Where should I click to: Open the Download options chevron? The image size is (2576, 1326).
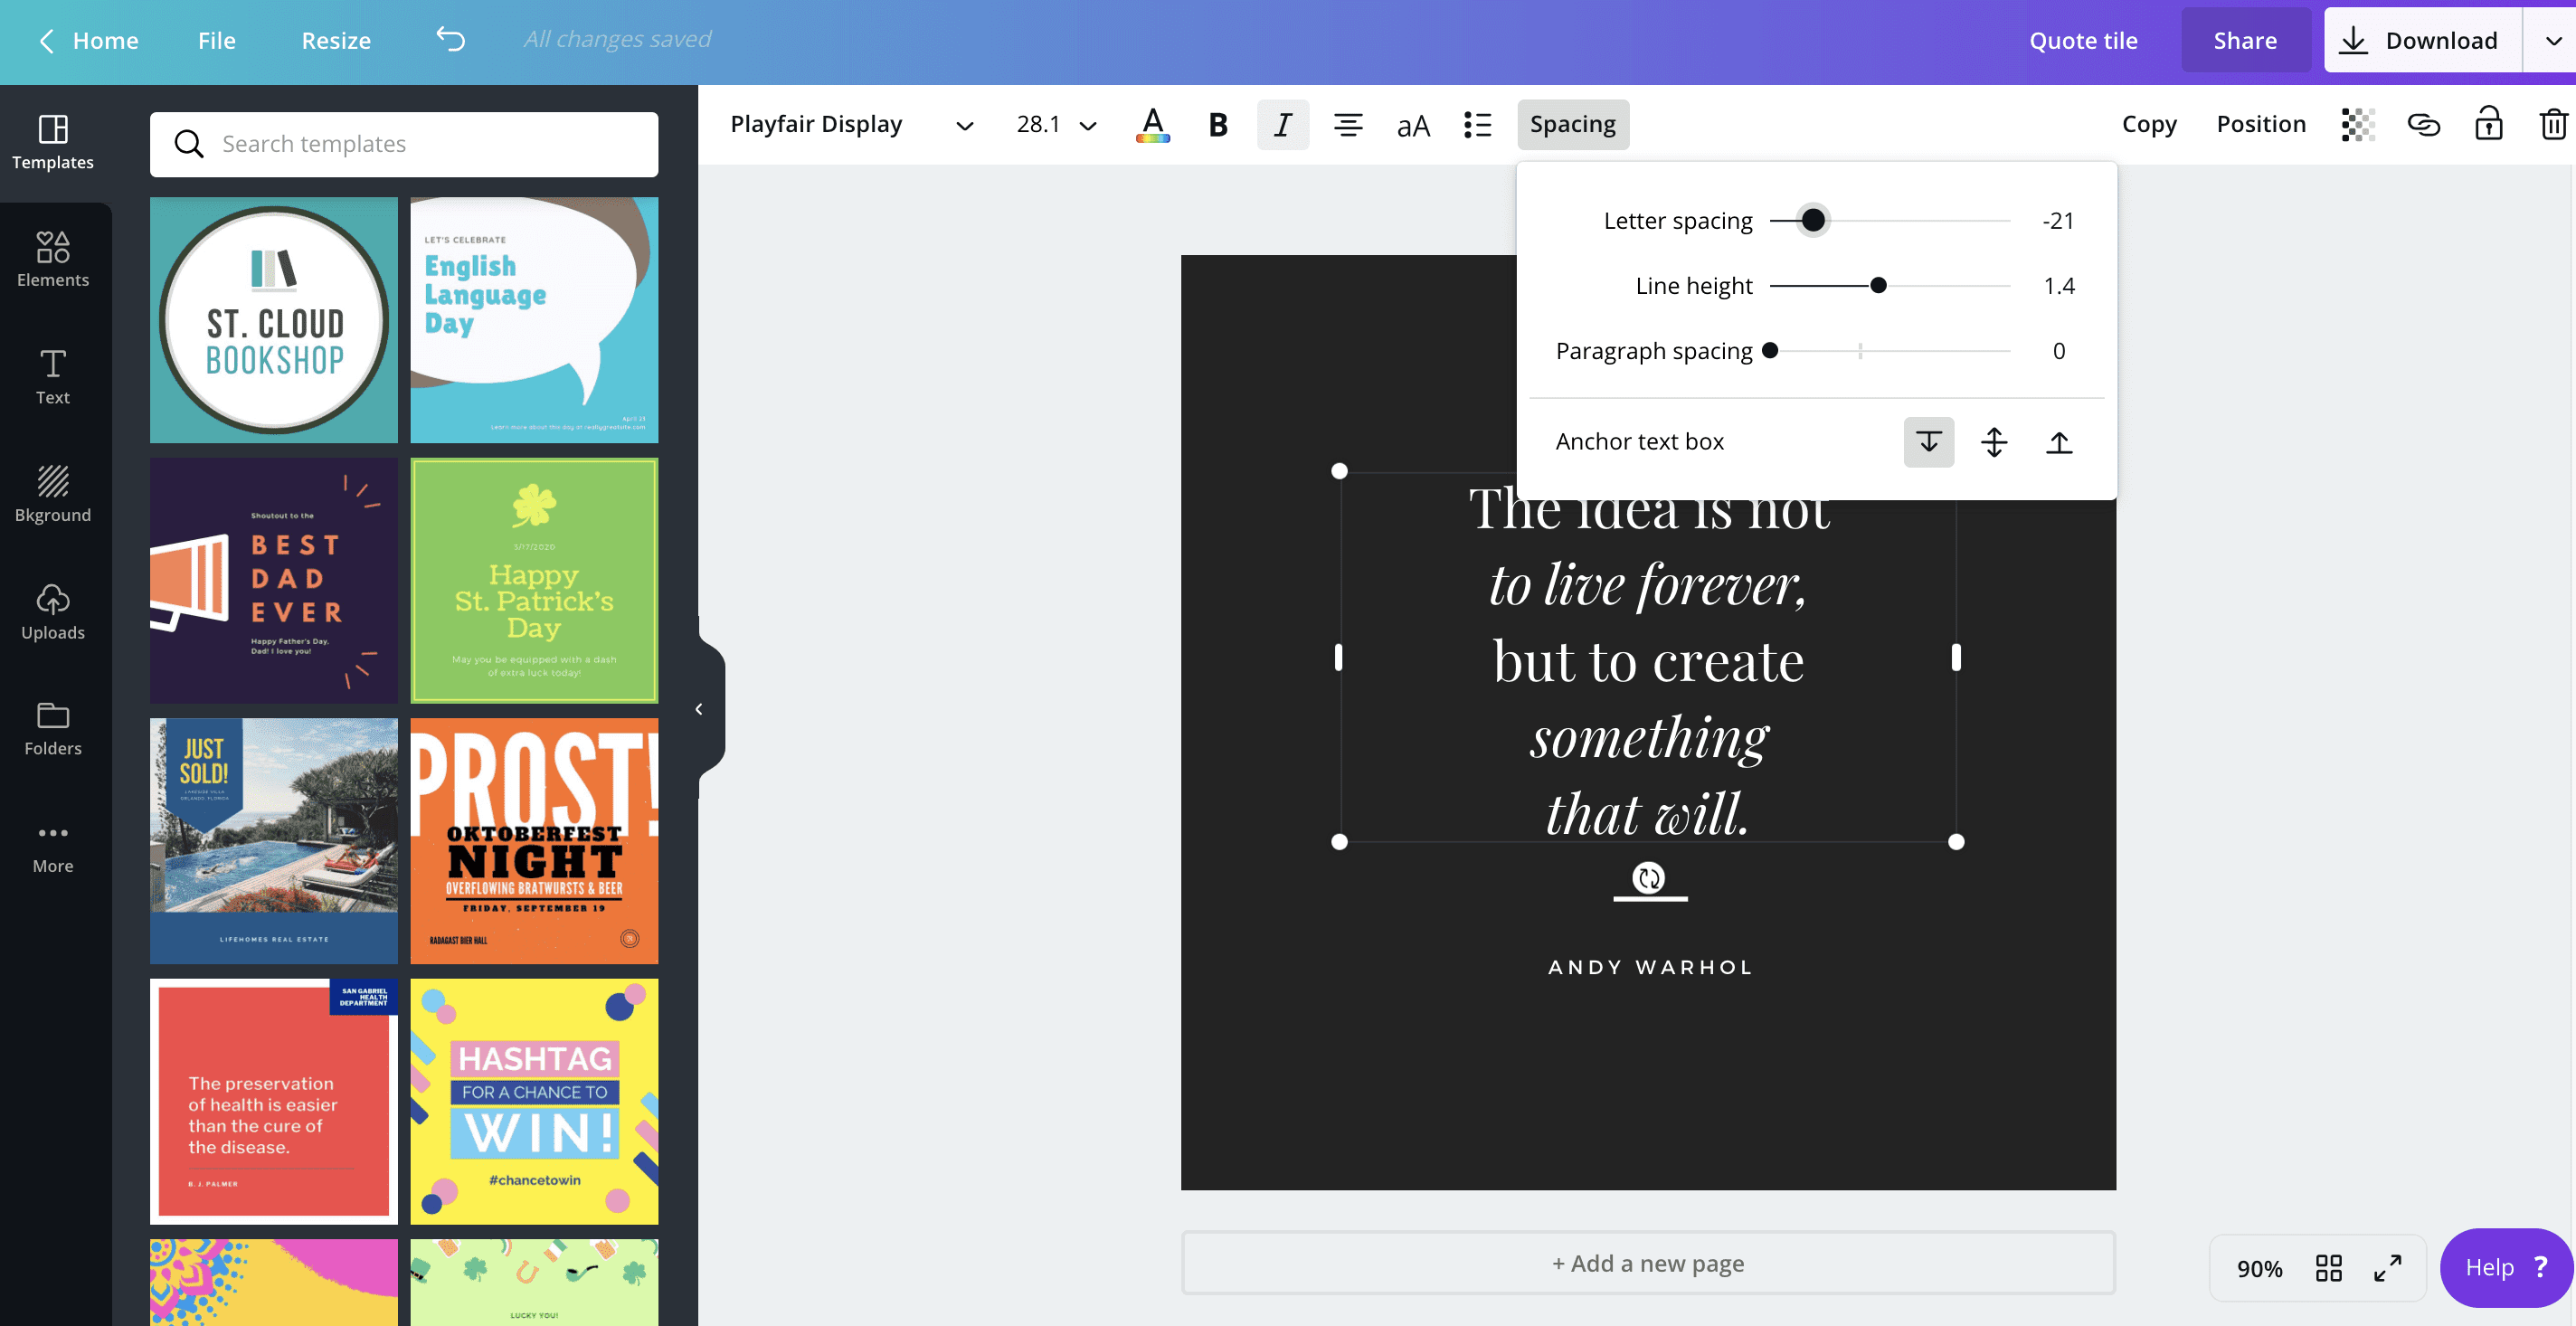tap(2553, 40)
